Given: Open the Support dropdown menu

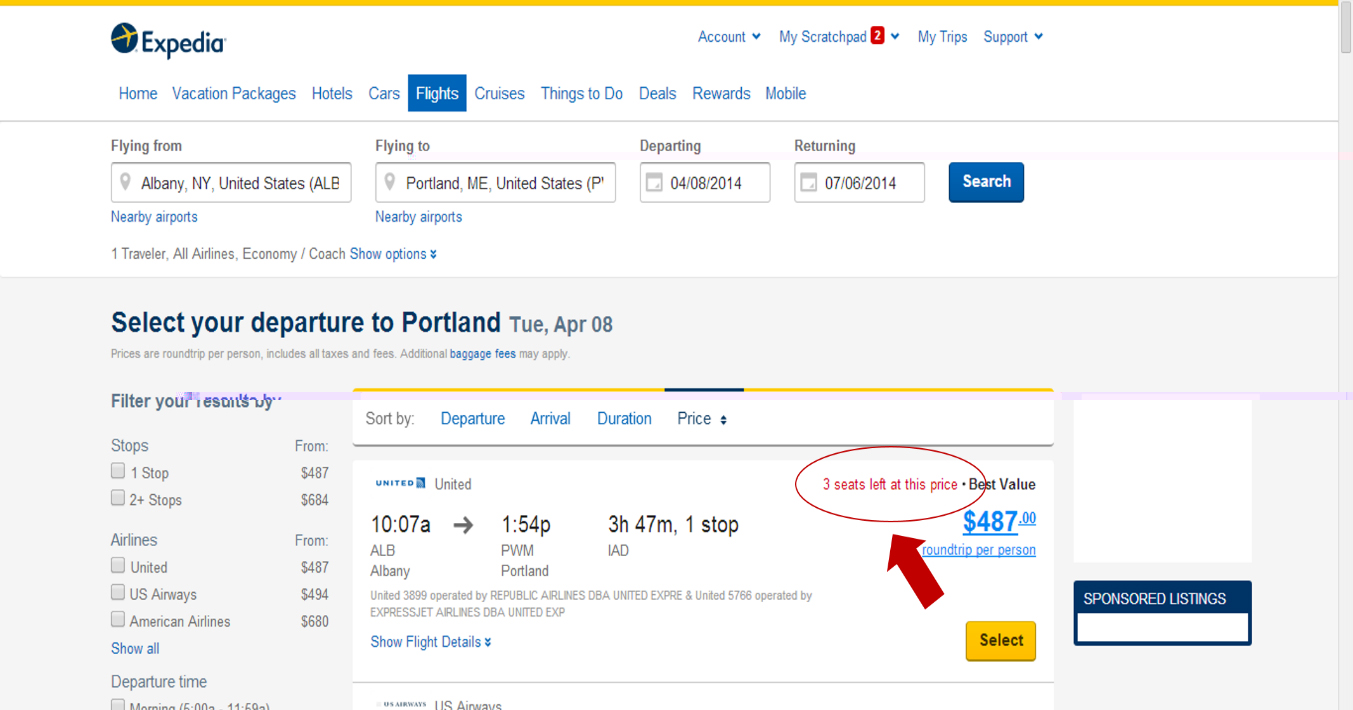Looking at the screenshot, I should (1013, 37).
